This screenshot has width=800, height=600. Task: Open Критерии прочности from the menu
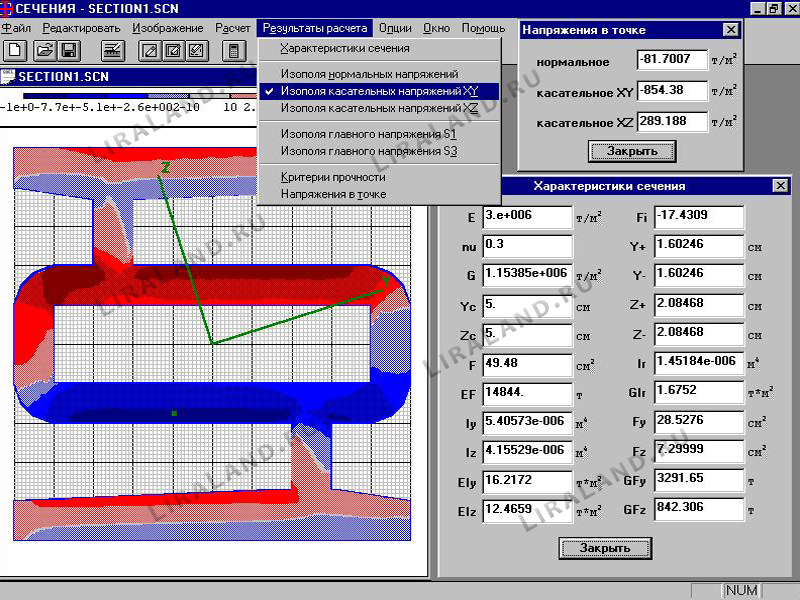(x=332, y=177)
